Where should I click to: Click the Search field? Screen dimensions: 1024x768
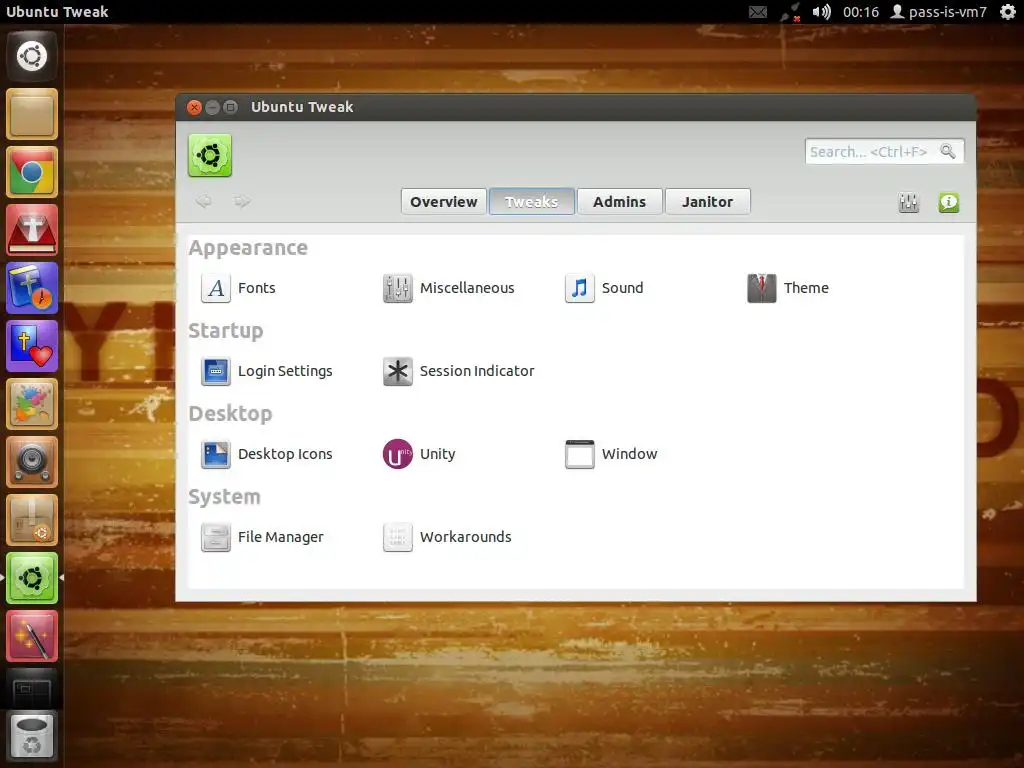[884, 152]
